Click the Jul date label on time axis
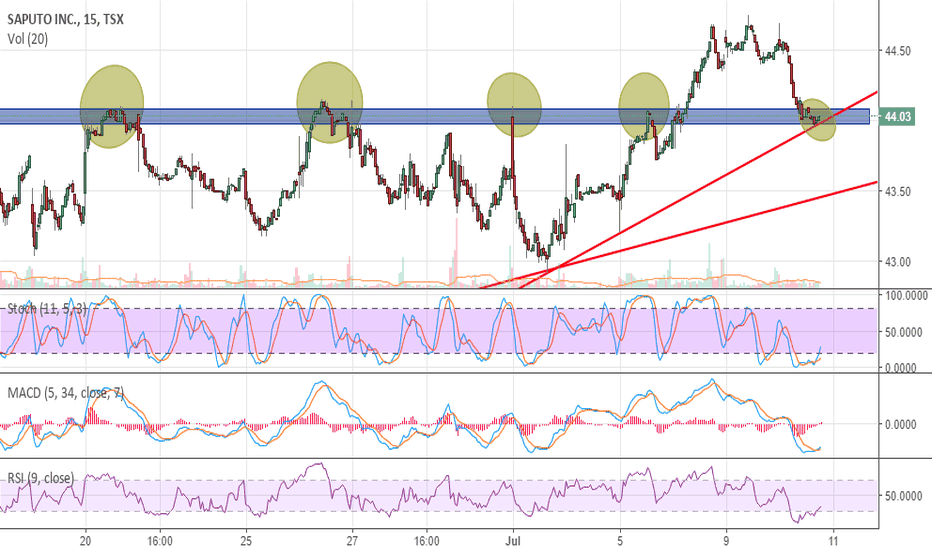 tap(513, 541)
